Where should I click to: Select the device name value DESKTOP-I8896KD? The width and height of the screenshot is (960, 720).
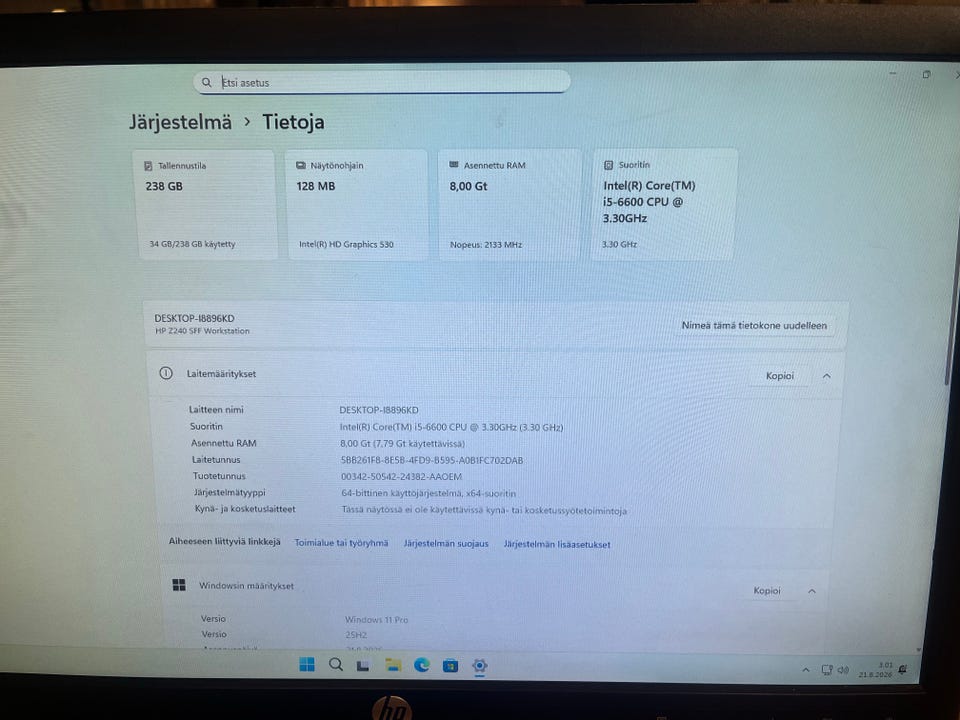coord(379,410)
